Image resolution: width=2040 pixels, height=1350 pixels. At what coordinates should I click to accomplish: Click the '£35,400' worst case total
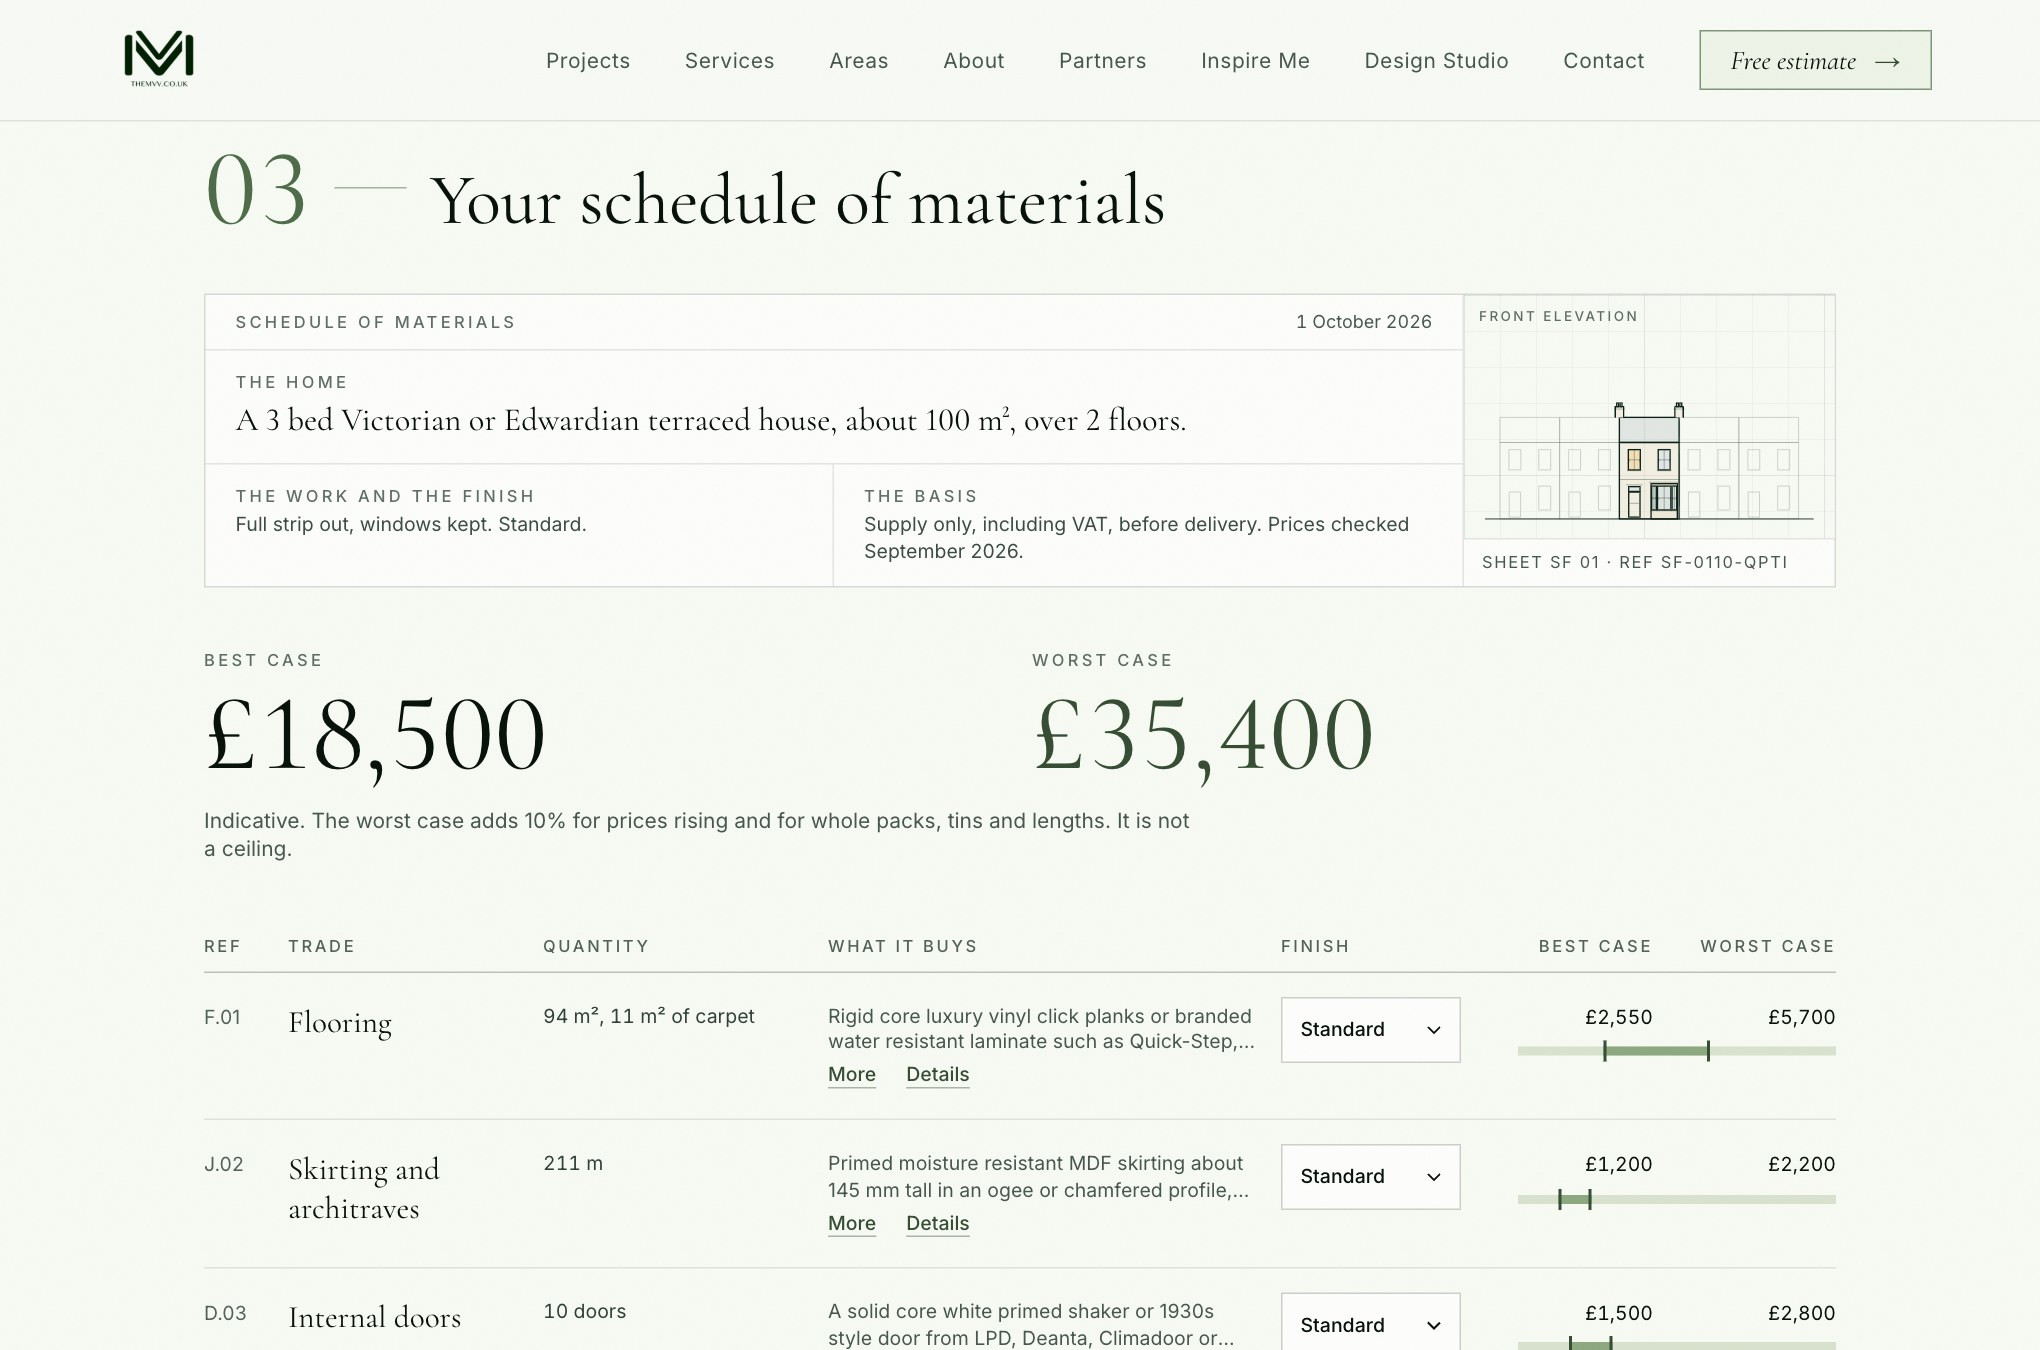(x=1204, y=736)
